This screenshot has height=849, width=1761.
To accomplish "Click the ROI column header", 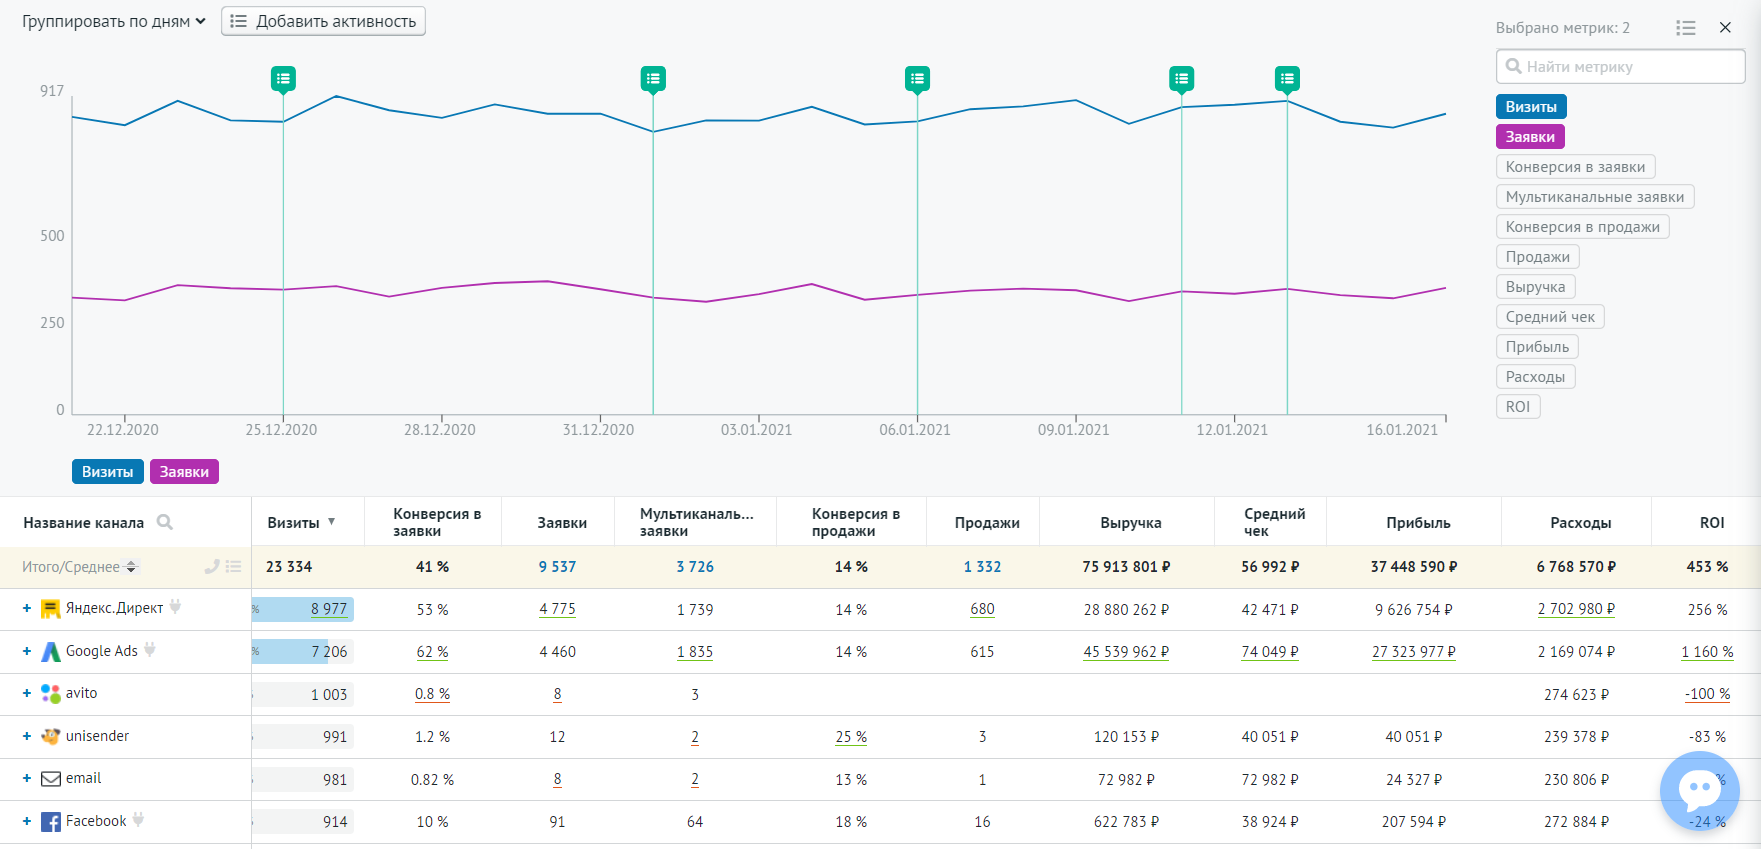I will 1712,523.
